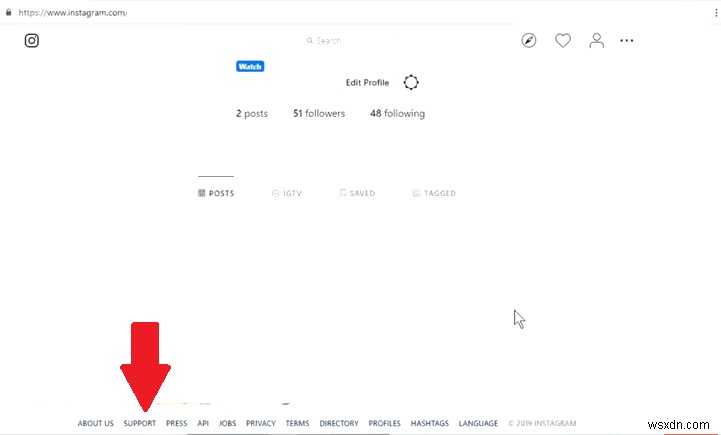Open the DIRECTORY footer link
The image size is (721, 435).
coord(339,423)
